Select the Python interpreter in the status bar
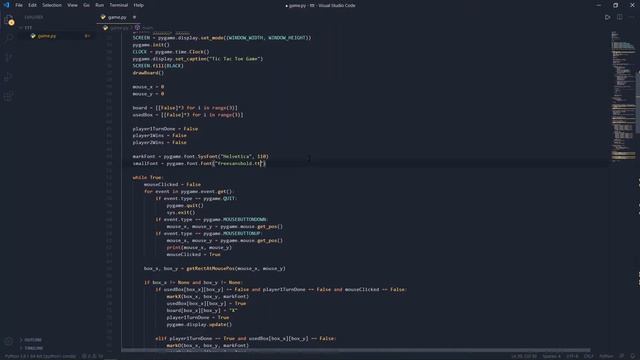 [40, 356]
